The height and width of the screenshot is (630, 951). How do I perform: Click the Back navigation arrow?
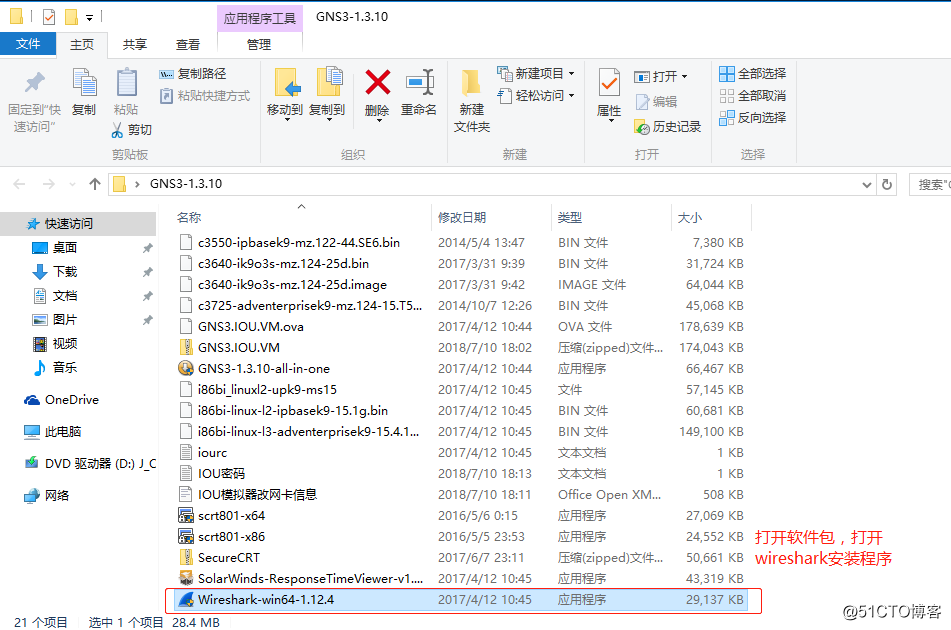coord(19,184)
